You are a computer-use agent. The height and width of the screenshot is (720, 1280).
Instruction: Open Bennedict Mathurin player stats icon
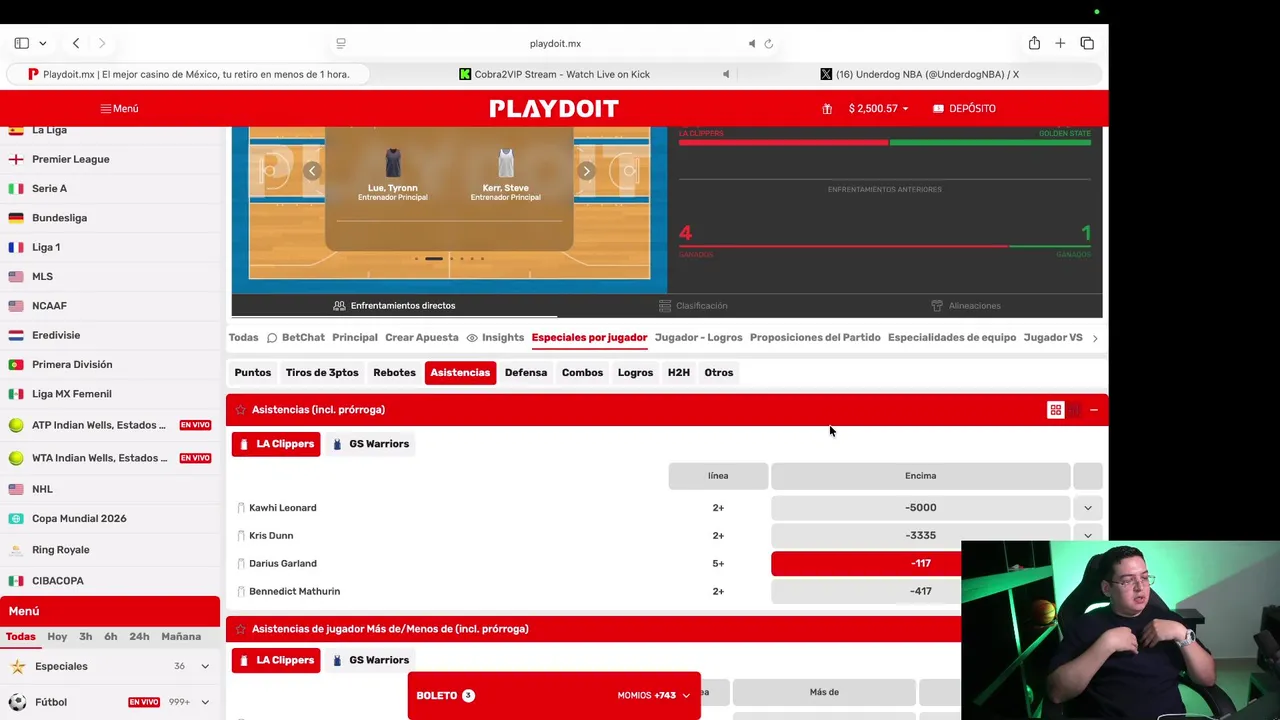pos(241,592)
